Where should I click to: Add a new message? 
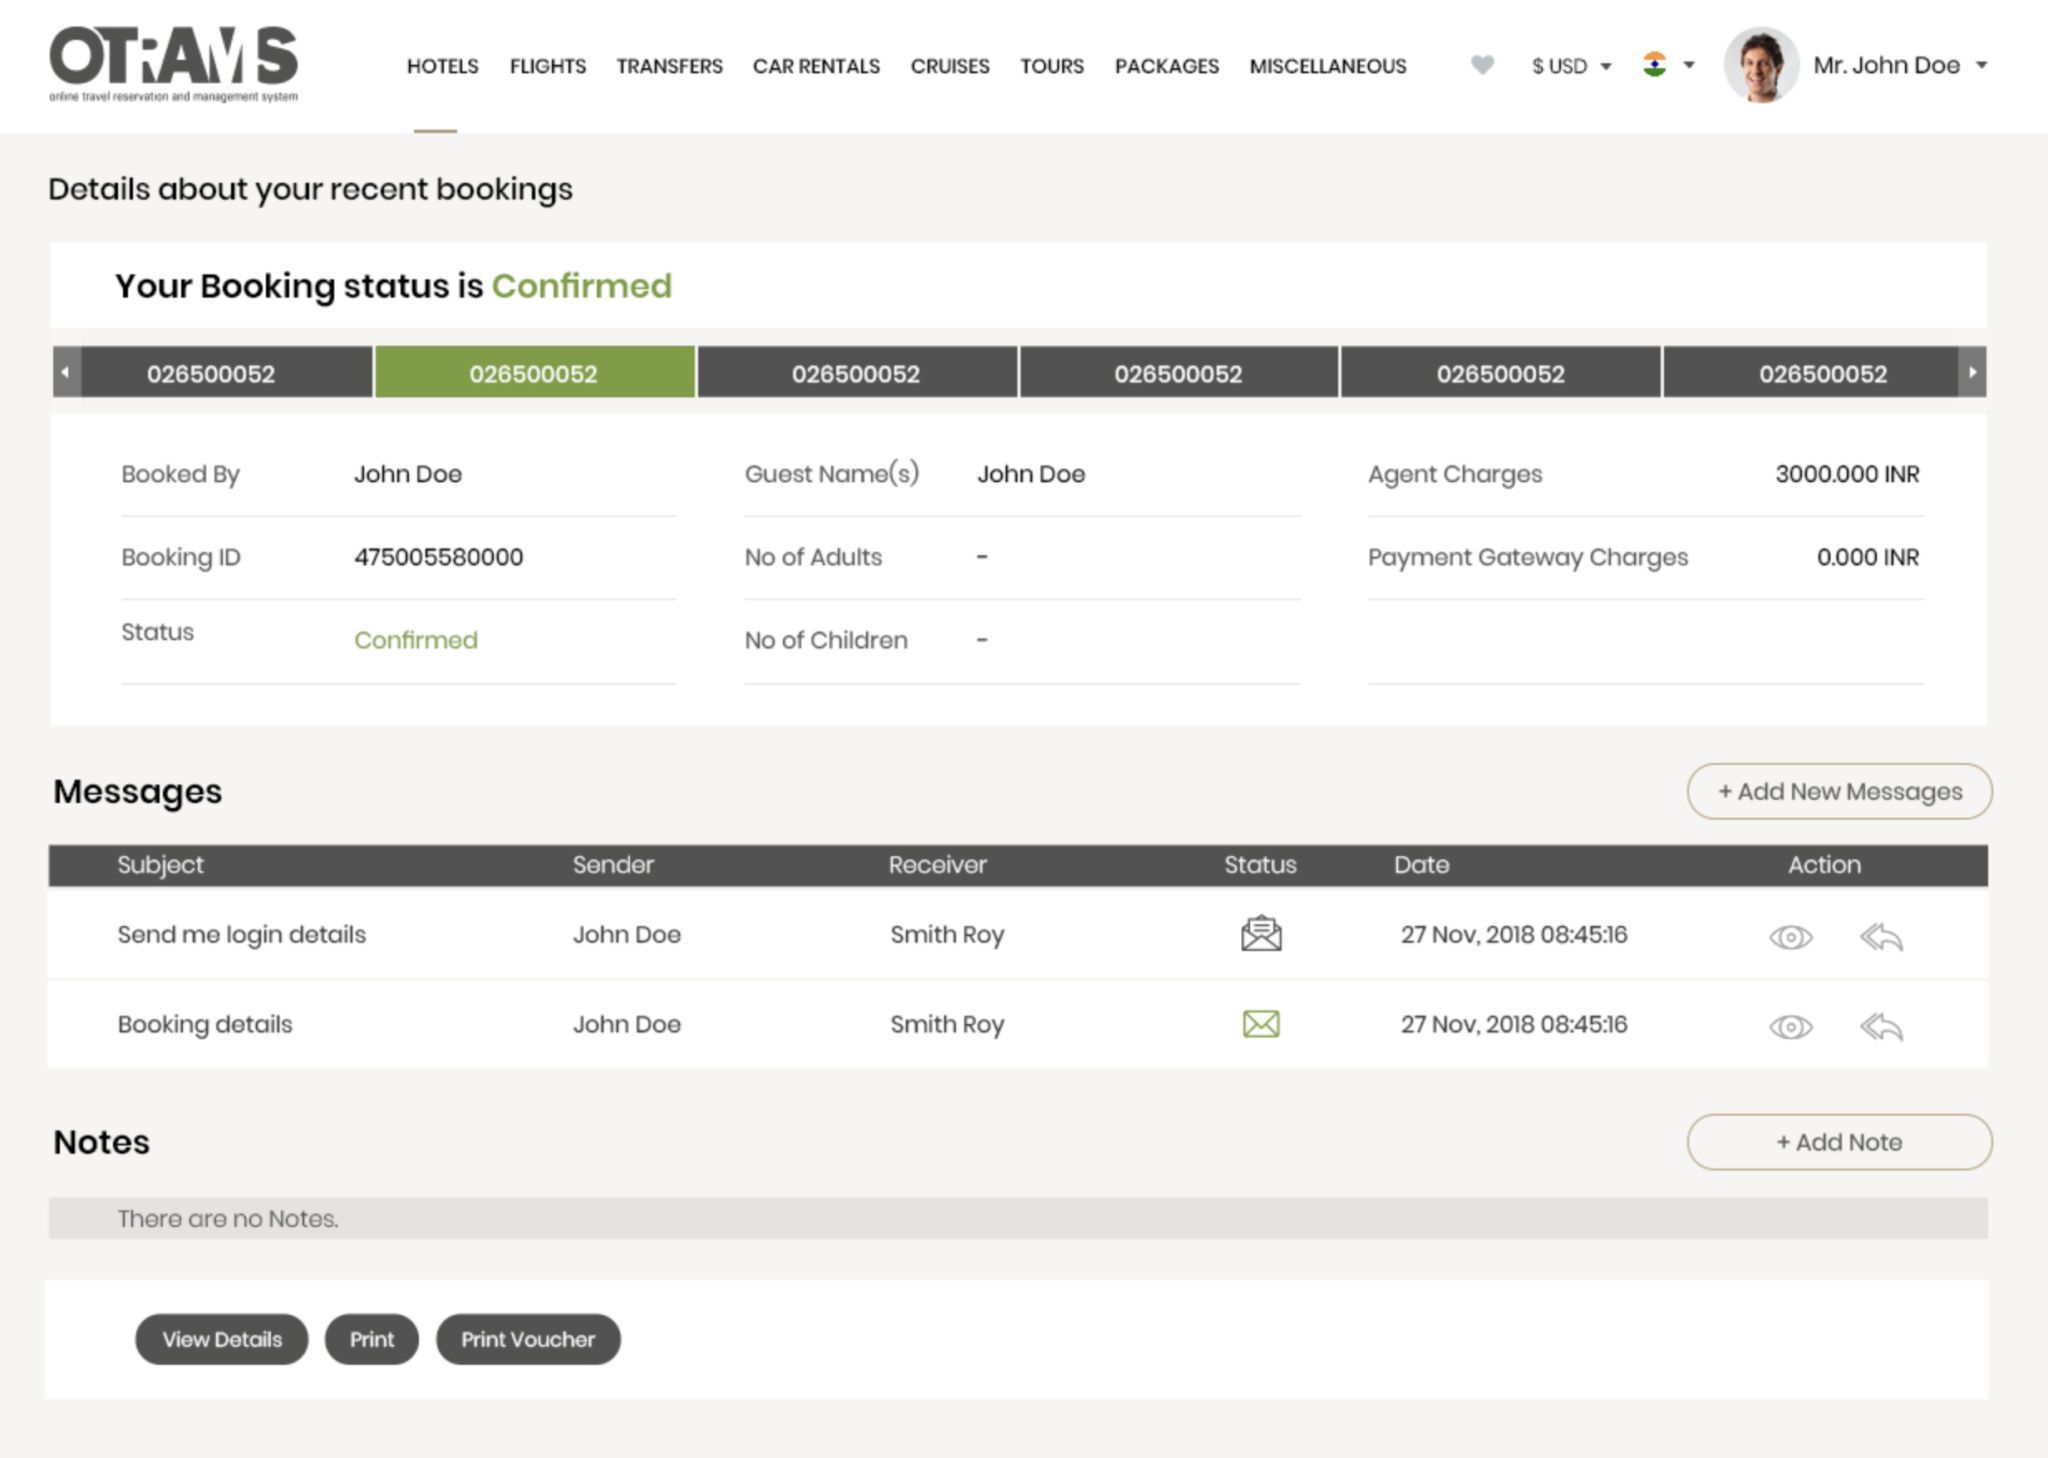coord(1839,792)
